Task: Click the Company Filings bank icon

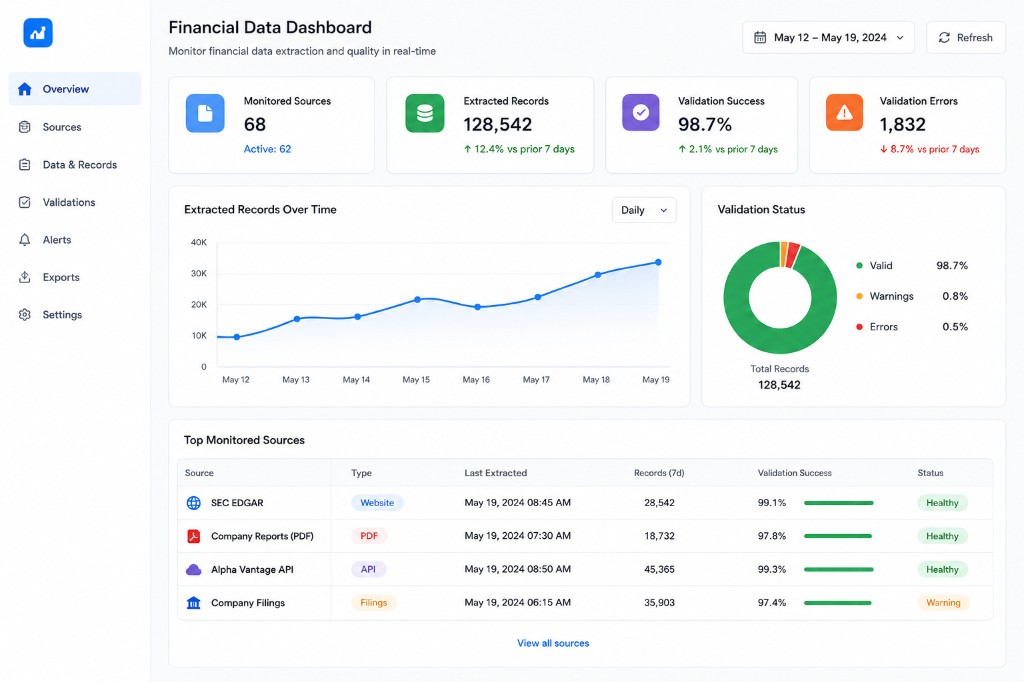Action: 194,603
